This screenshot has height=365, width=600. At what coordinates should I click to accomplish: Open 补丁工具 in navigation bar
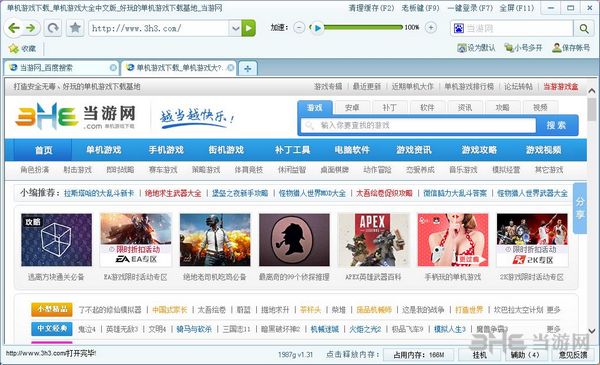point(292,150)
